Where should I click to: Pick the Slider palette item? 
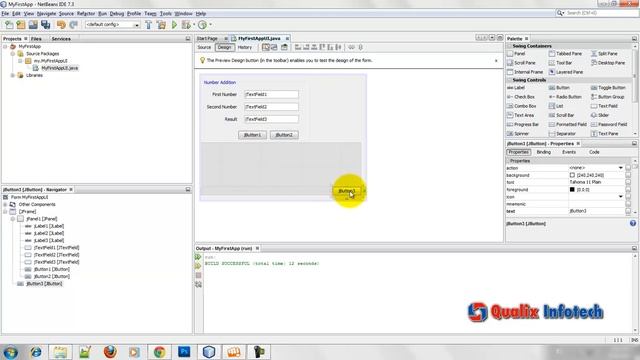coord(600,115)
